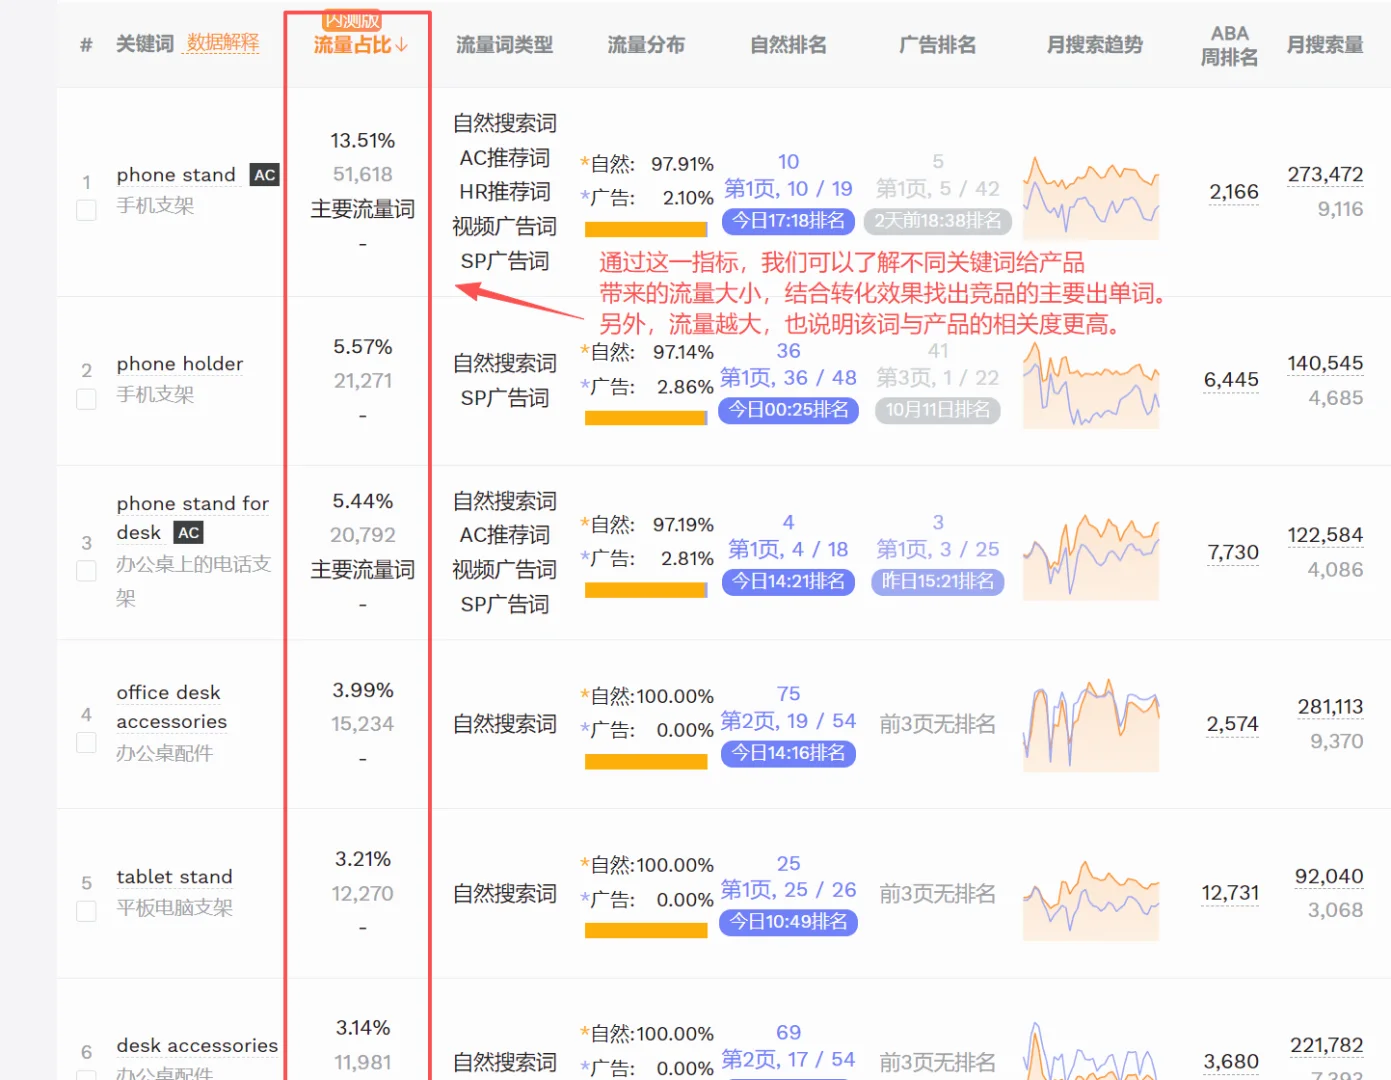Click the traffic distribution bar for phone stand
Viewport: 1391px width, 1080px height.
tap(646, 229)
